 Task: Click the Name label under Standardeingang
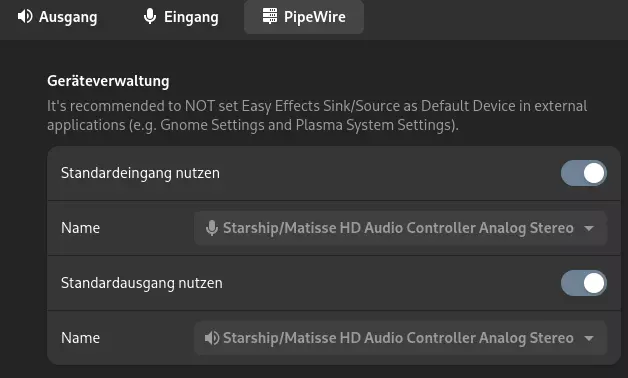pyautogui.click(x=81, y=228)
